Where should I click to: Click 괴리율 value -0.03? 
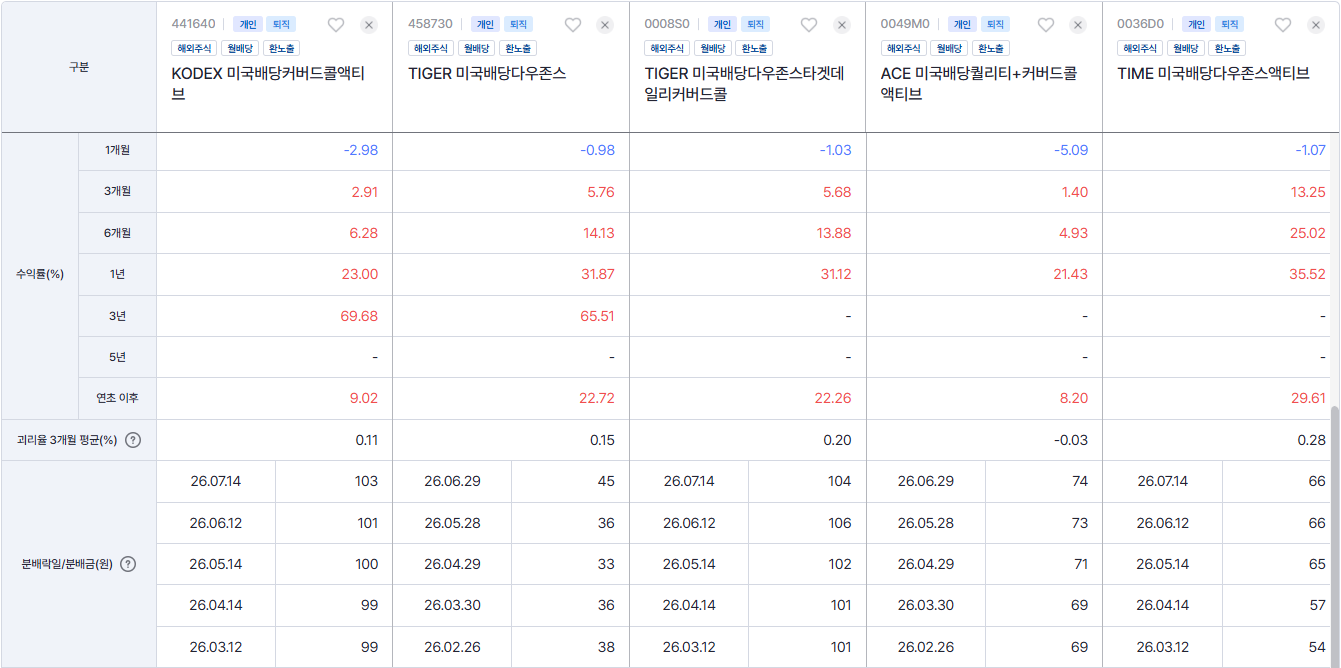pyautogui.click(x=1071, y=440)
